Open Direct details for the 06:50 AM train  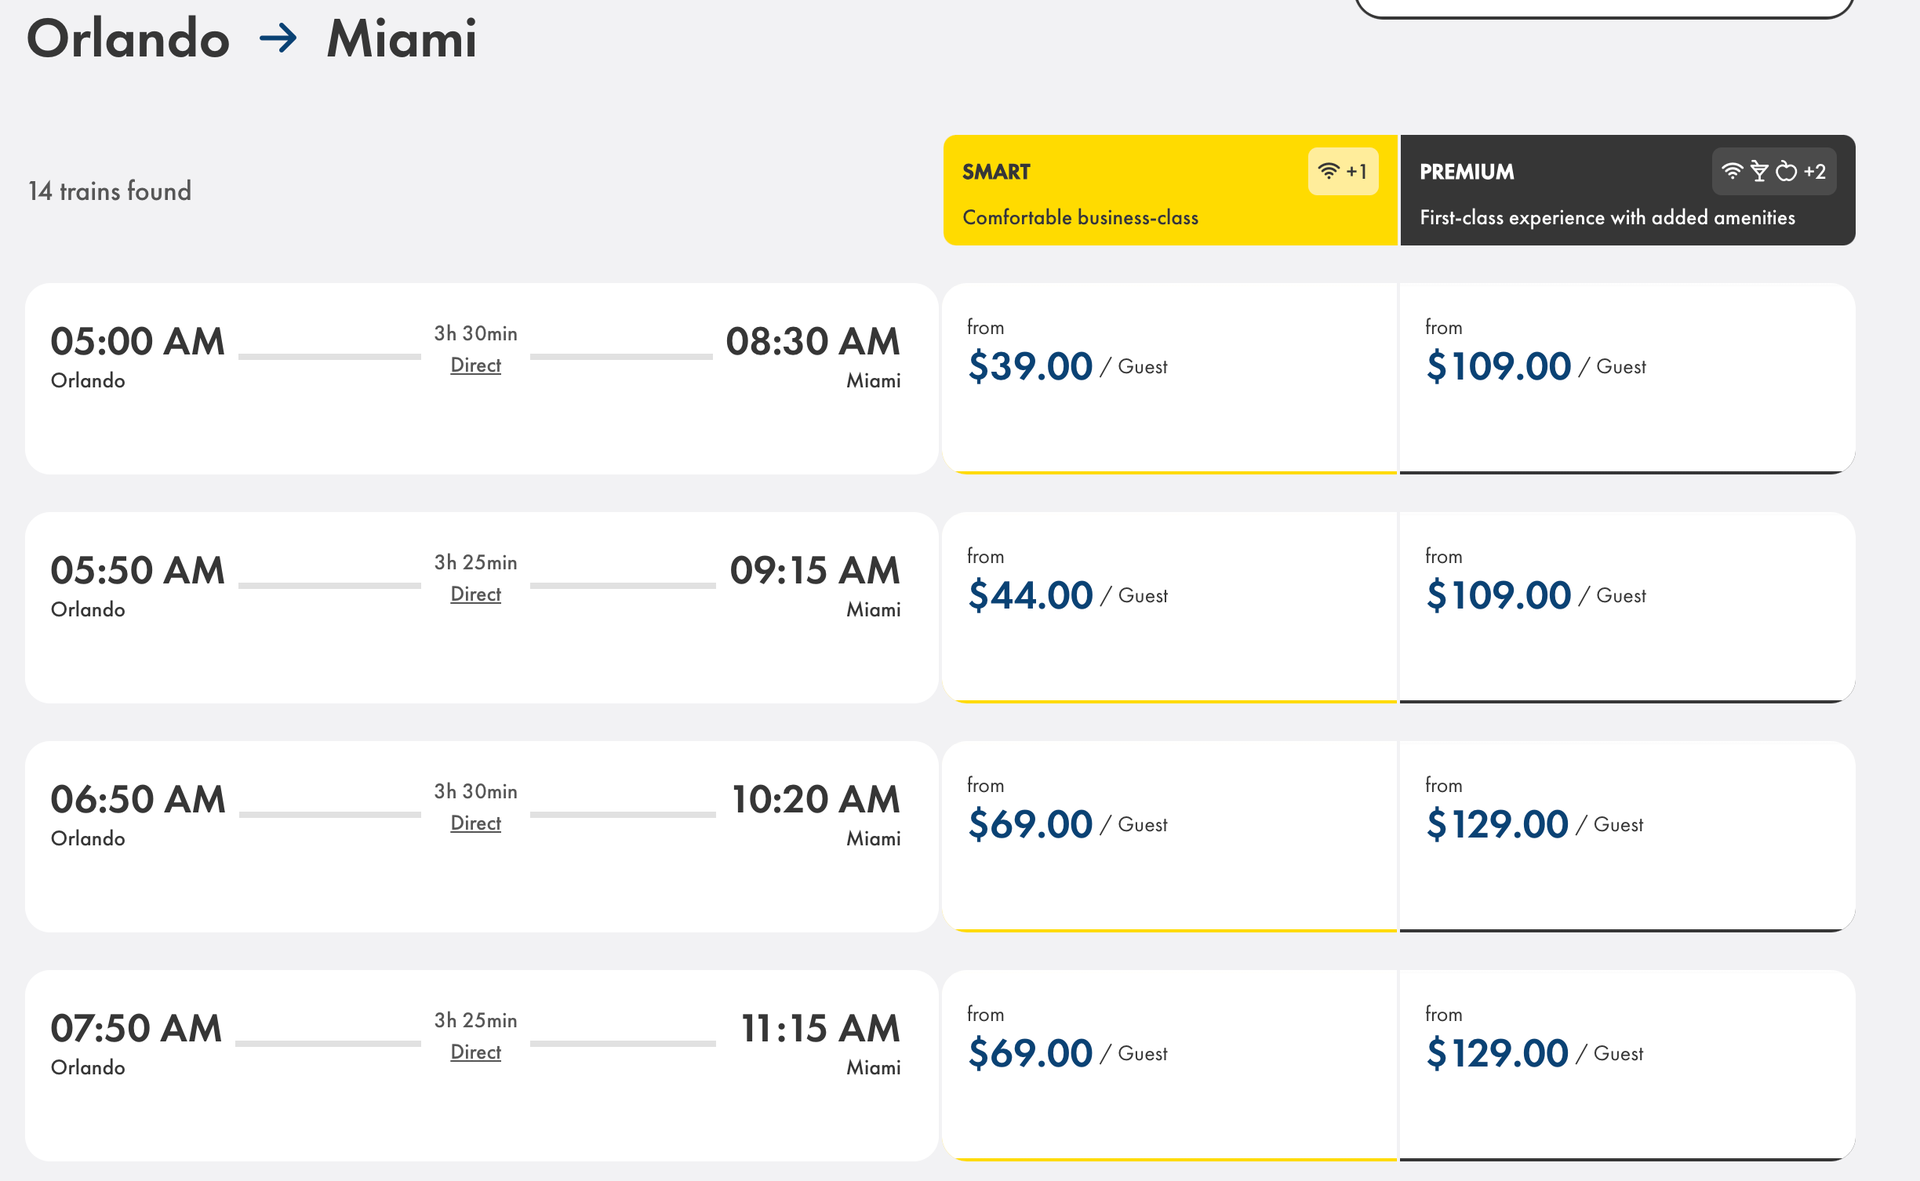(x=475, y=823)
